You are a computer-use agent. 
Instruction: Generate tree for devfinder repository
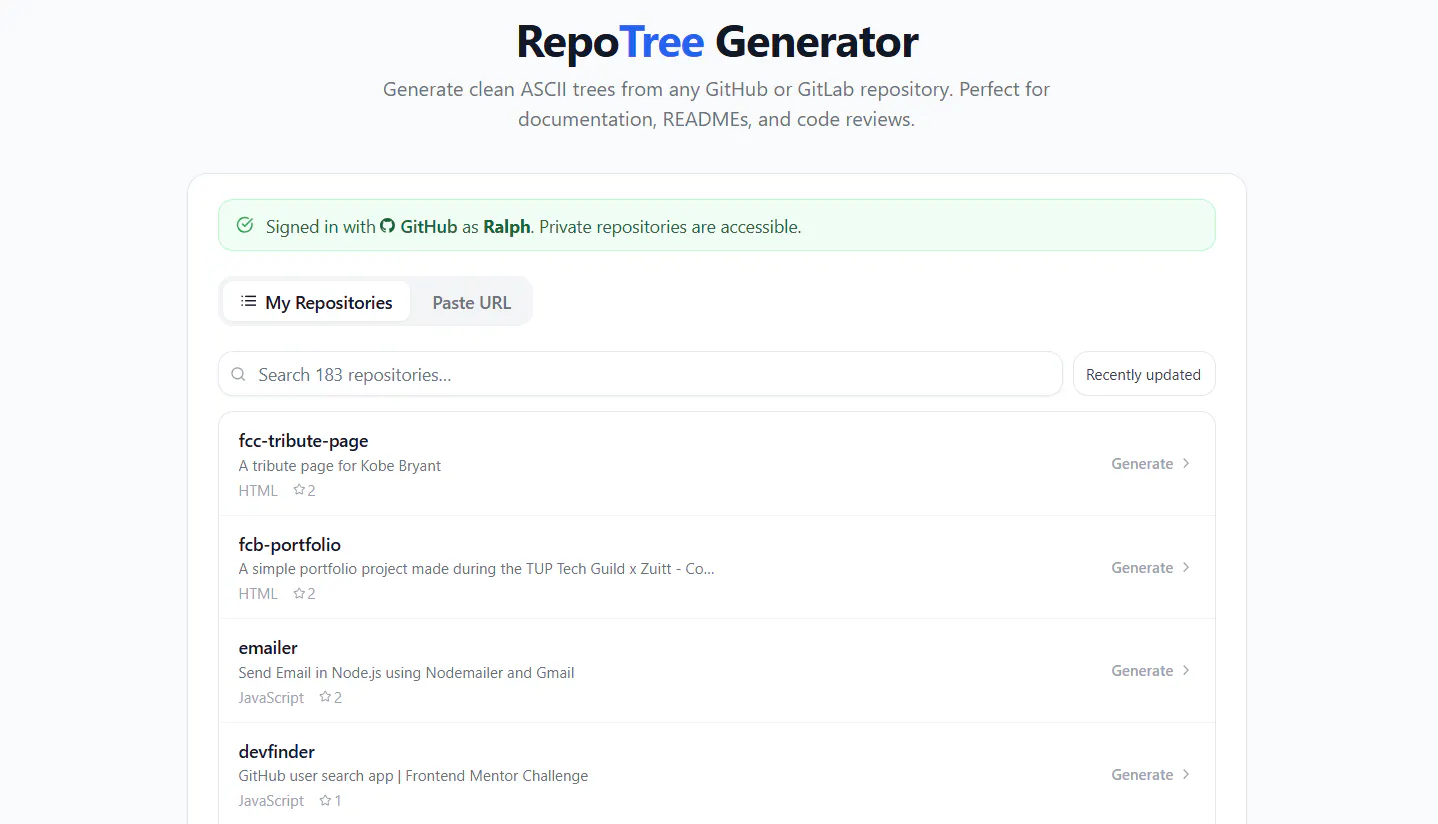coord(1151,774)
